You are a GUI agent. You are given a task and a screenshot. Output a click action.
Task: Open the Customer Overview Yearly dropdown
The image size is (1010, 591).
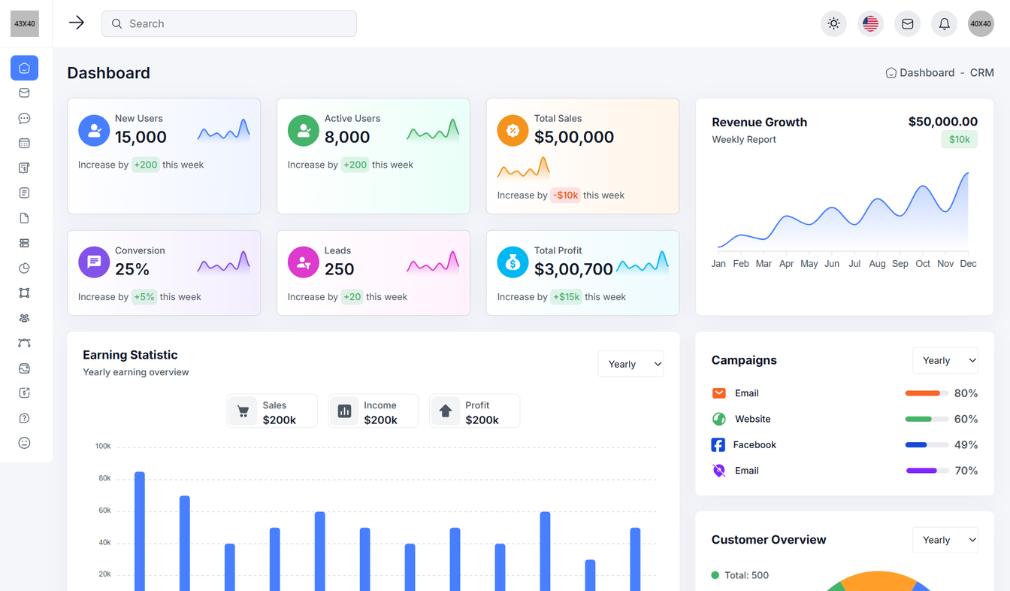(945, 540)
